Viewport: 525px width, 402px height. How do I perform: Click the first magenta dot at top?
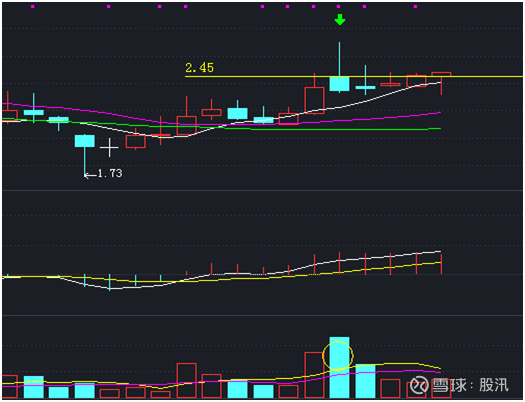32,6
